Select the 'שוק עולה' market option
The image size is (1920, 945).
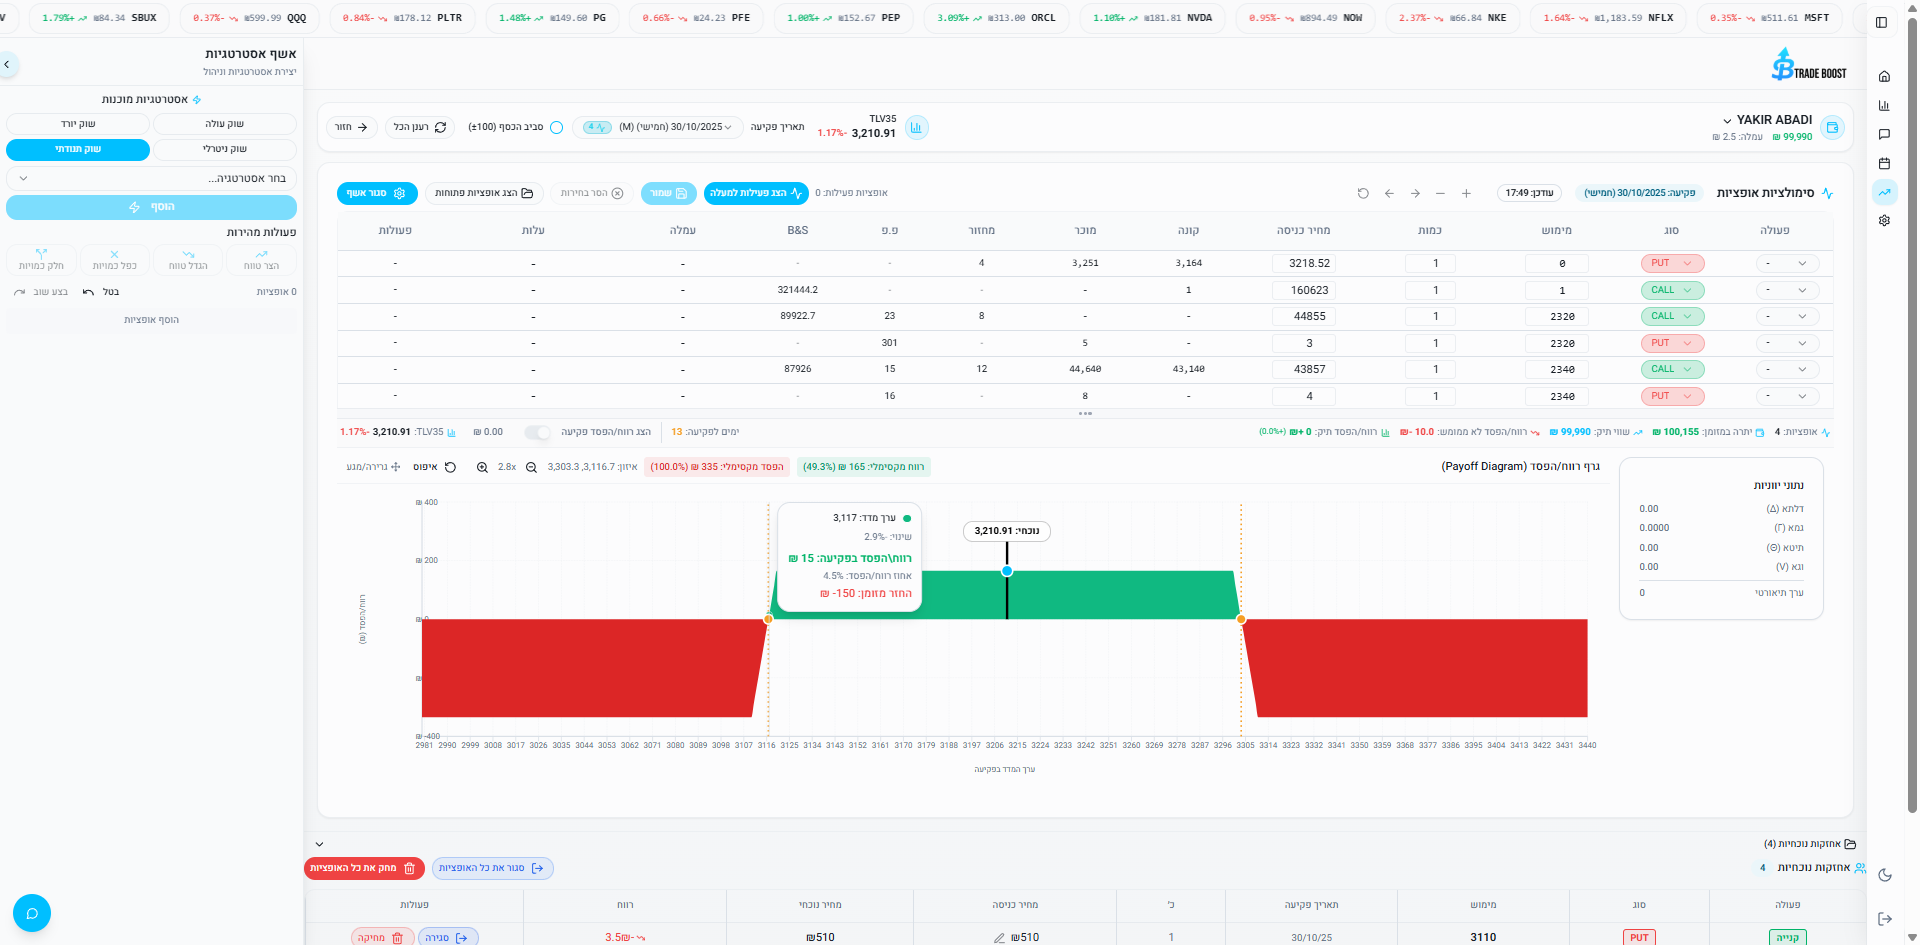(x=225, y=124)
